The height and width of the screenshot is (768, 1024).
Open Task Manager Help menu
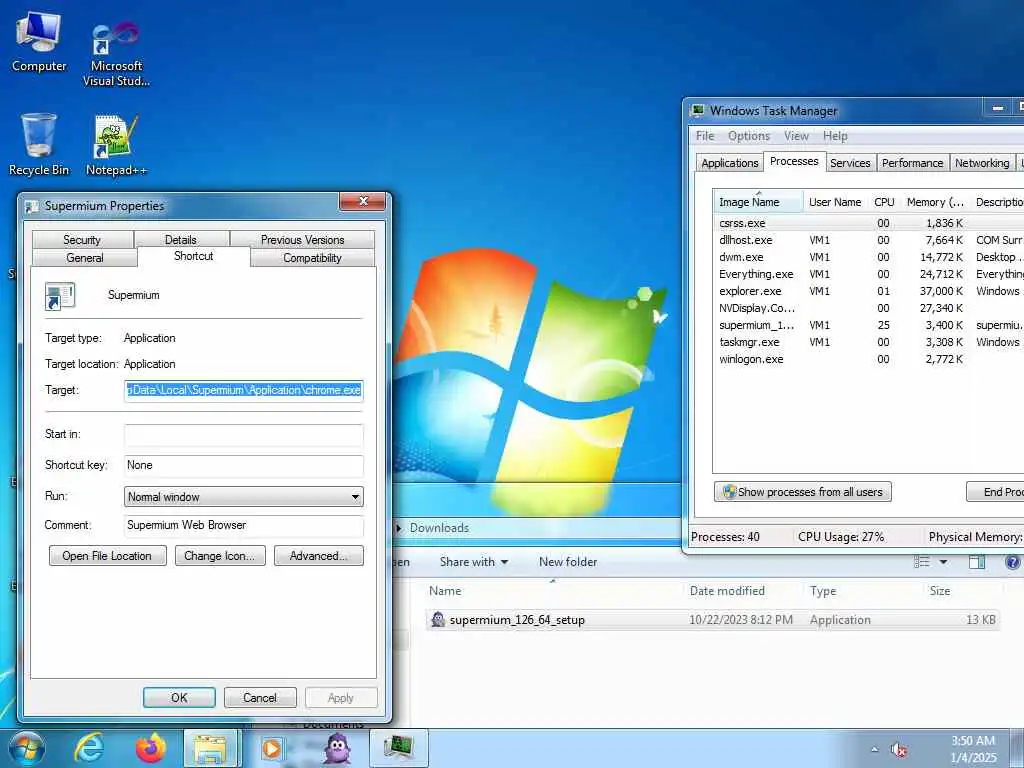(x=835, y=136)
